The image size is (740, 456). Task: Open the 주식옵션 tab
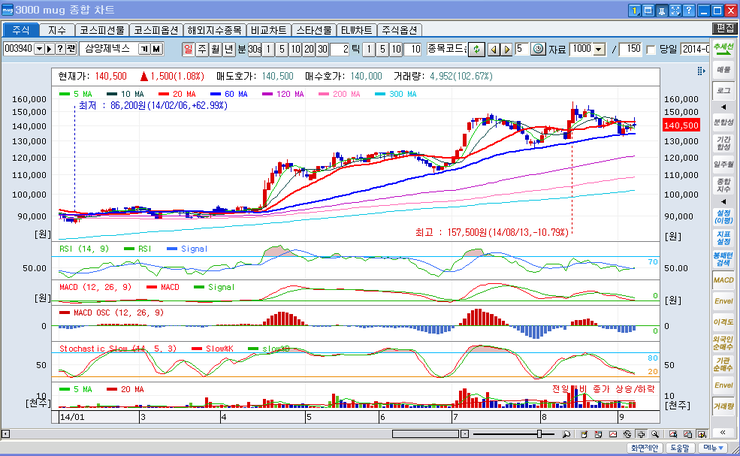click(399, 30)
